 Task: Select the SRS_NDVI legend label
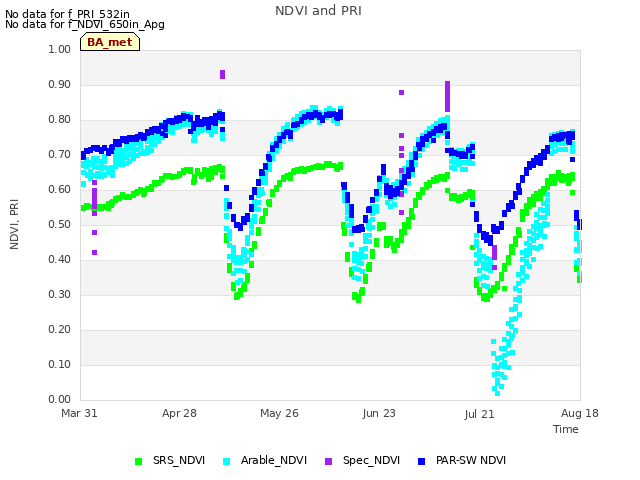click(x=179, y=460)
